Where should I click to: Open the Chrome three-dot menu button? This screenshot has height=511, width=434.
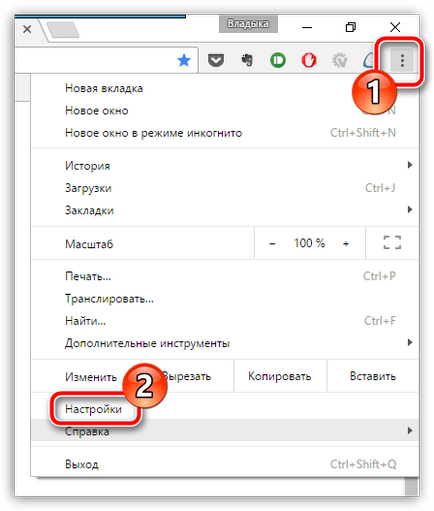pos(402,60)
